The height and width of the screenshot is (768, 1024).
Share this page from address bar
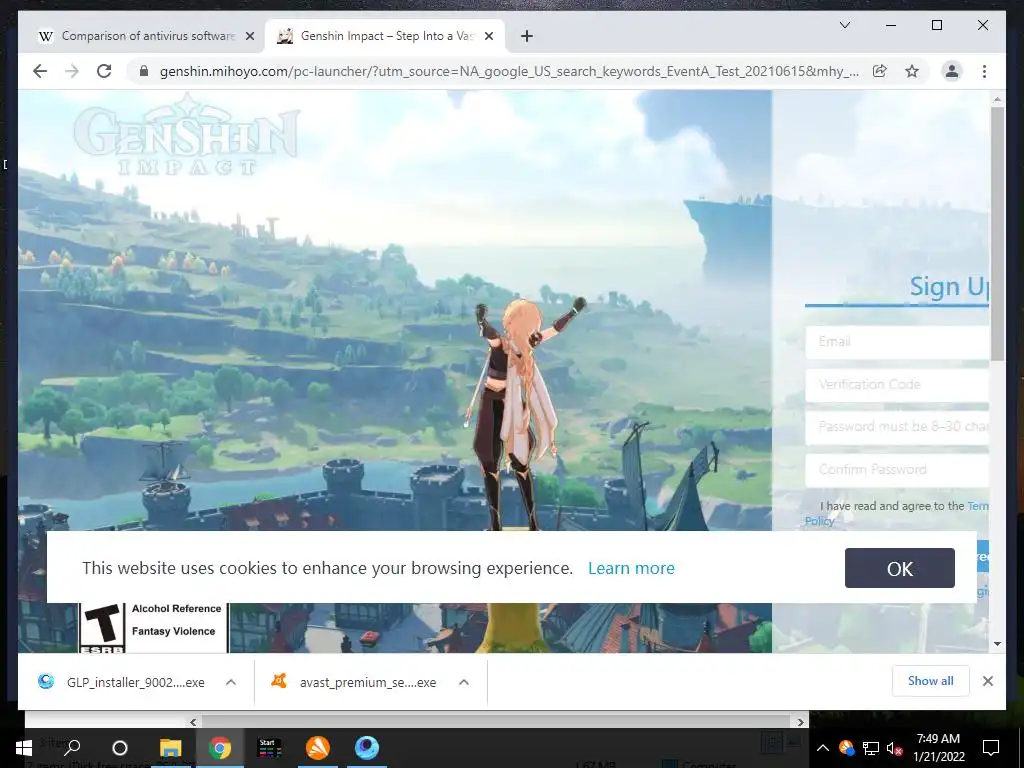880,71
